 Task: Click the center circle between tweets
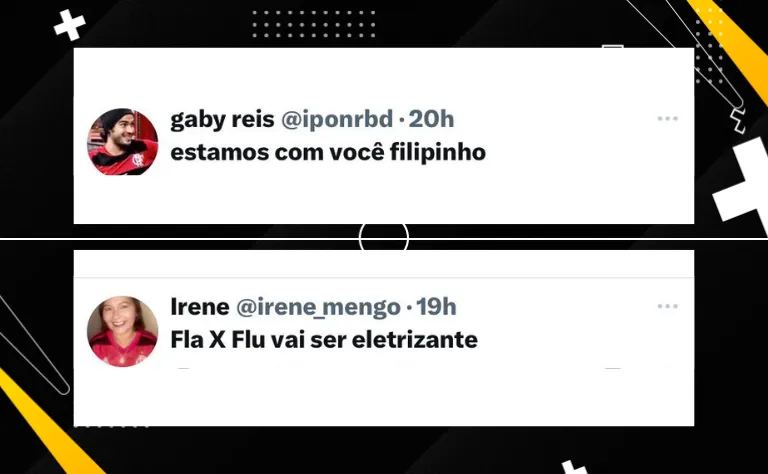tap(384, 238)
